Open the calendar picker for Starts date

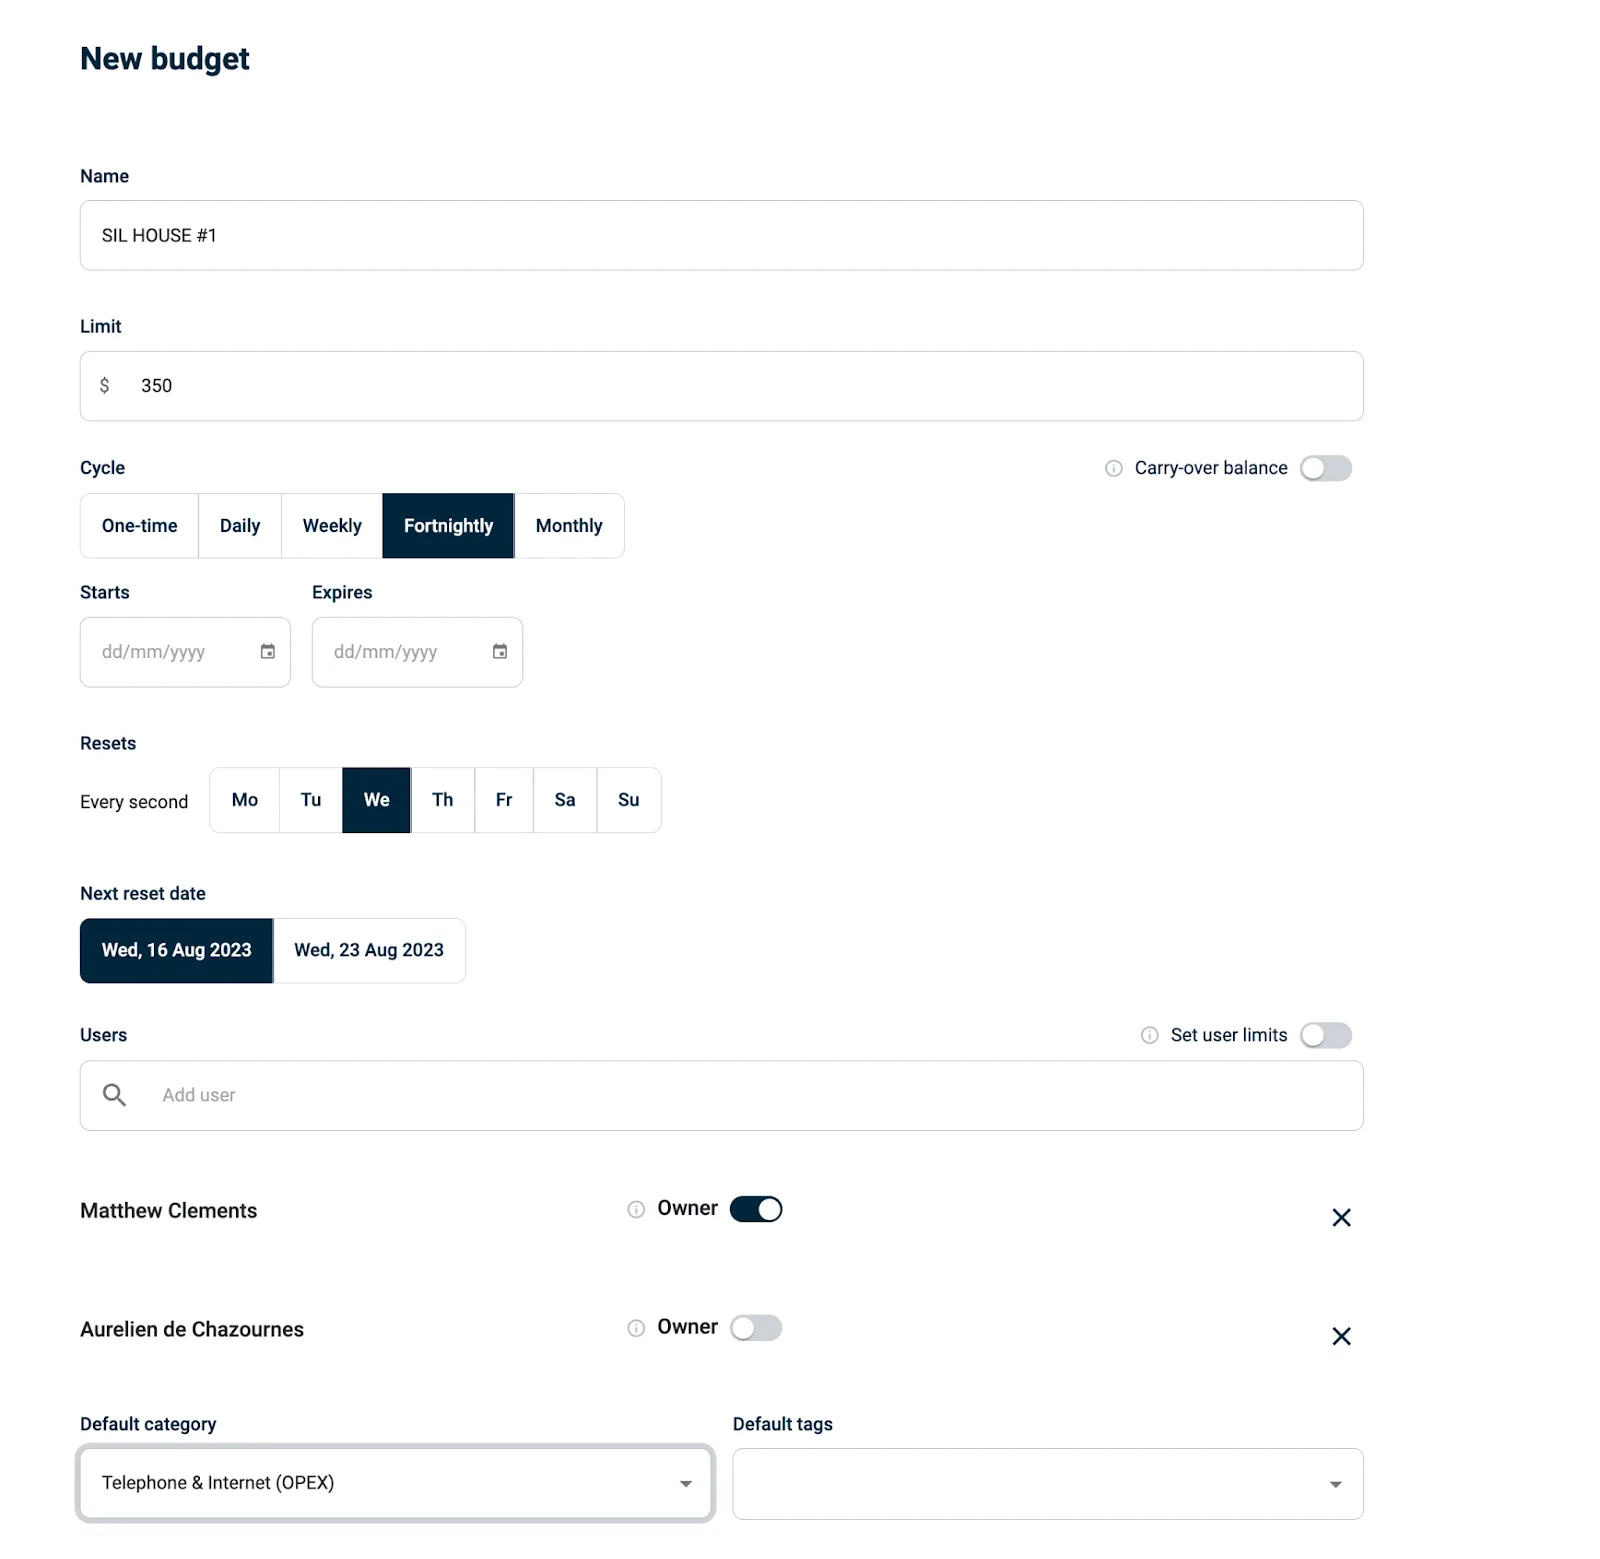click(267, 651)
